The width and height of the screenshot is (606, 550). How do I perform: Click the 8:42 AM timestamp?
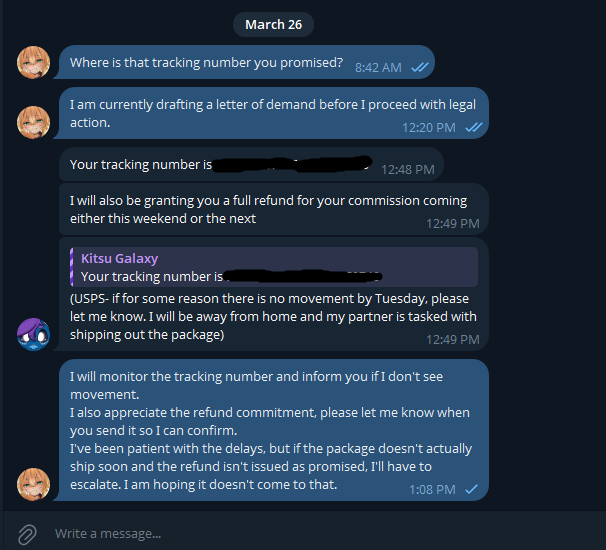(378, 67)
